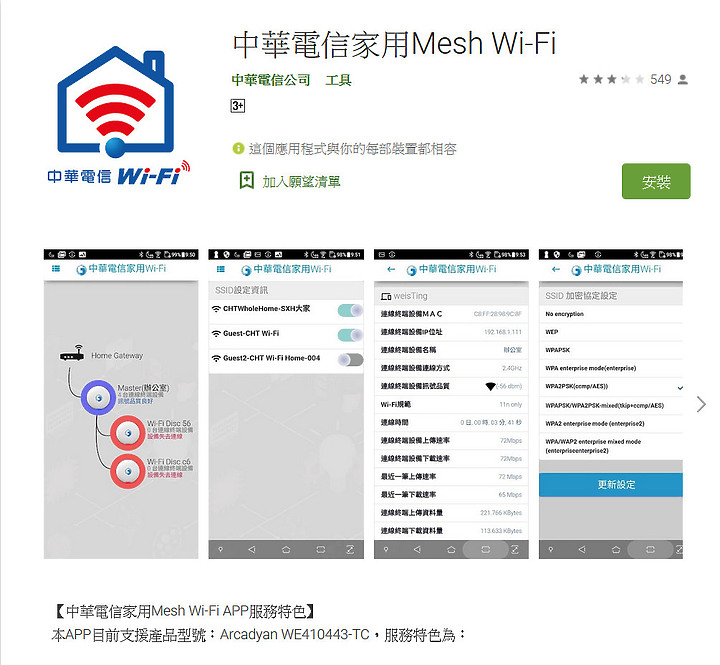Click the Home Gateway router icon
This screenshot has width=720, height=665.
[72, 354]
